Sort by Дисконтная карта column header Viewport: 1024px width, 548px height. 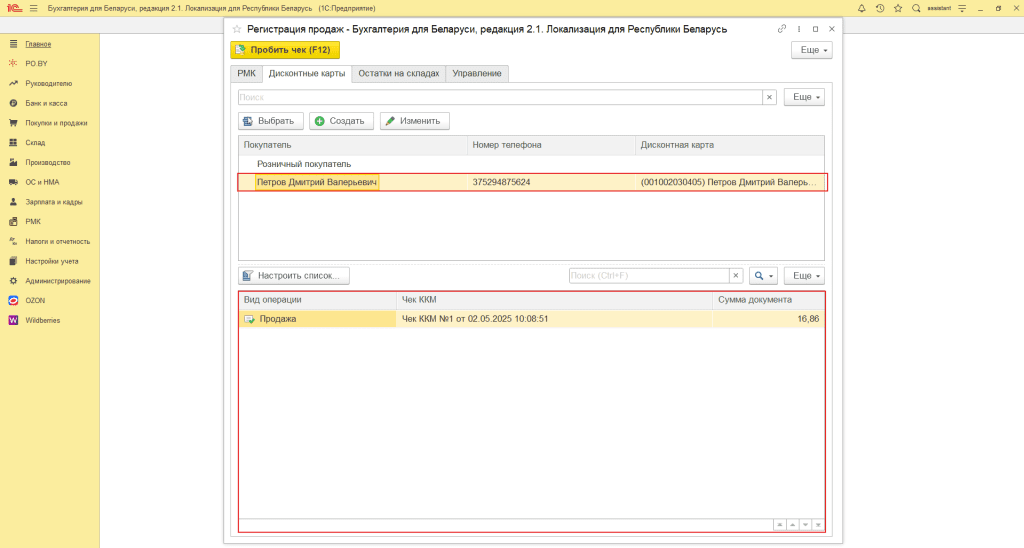(x=729, y=145)
